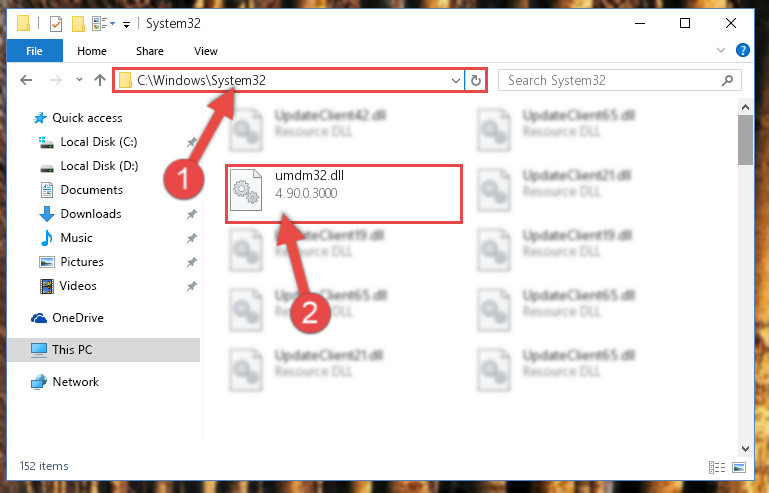
Task: Open the recent locations dropdown arrow
Action: pyautogui.click(x=79, y=79)
